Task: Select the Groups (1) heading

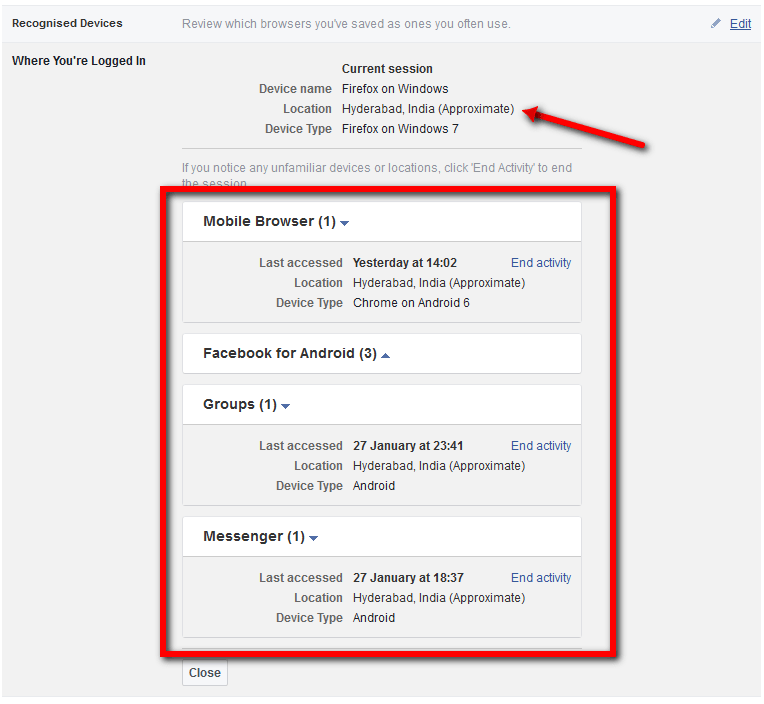Action: pos(240,404)
